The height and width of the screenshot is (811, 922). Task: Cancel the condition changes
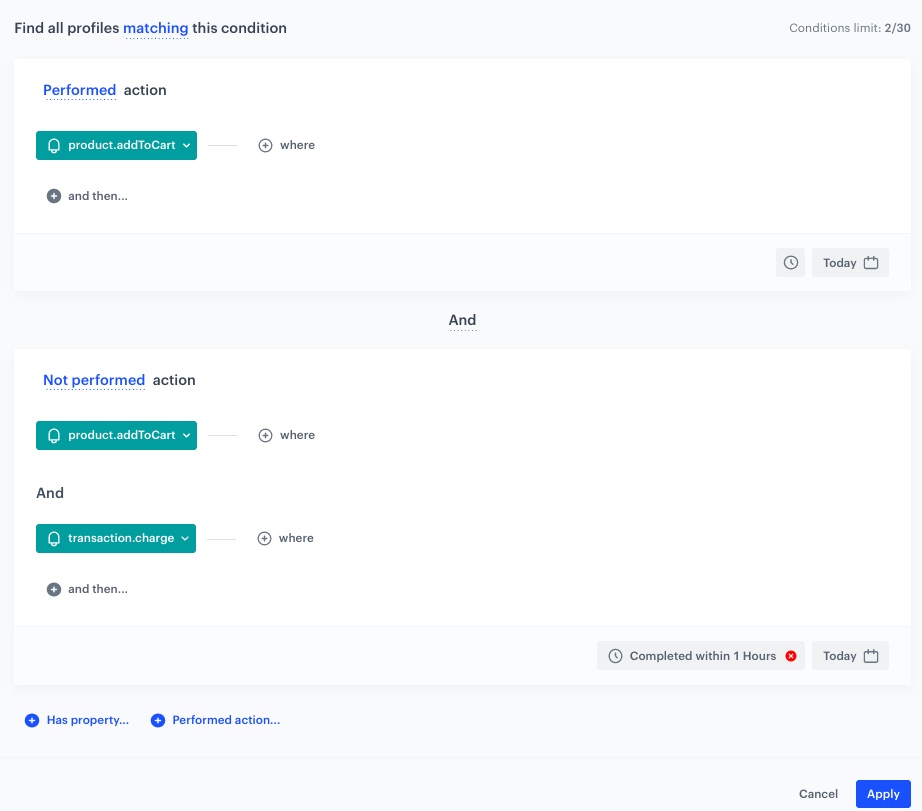coord(818,793)
